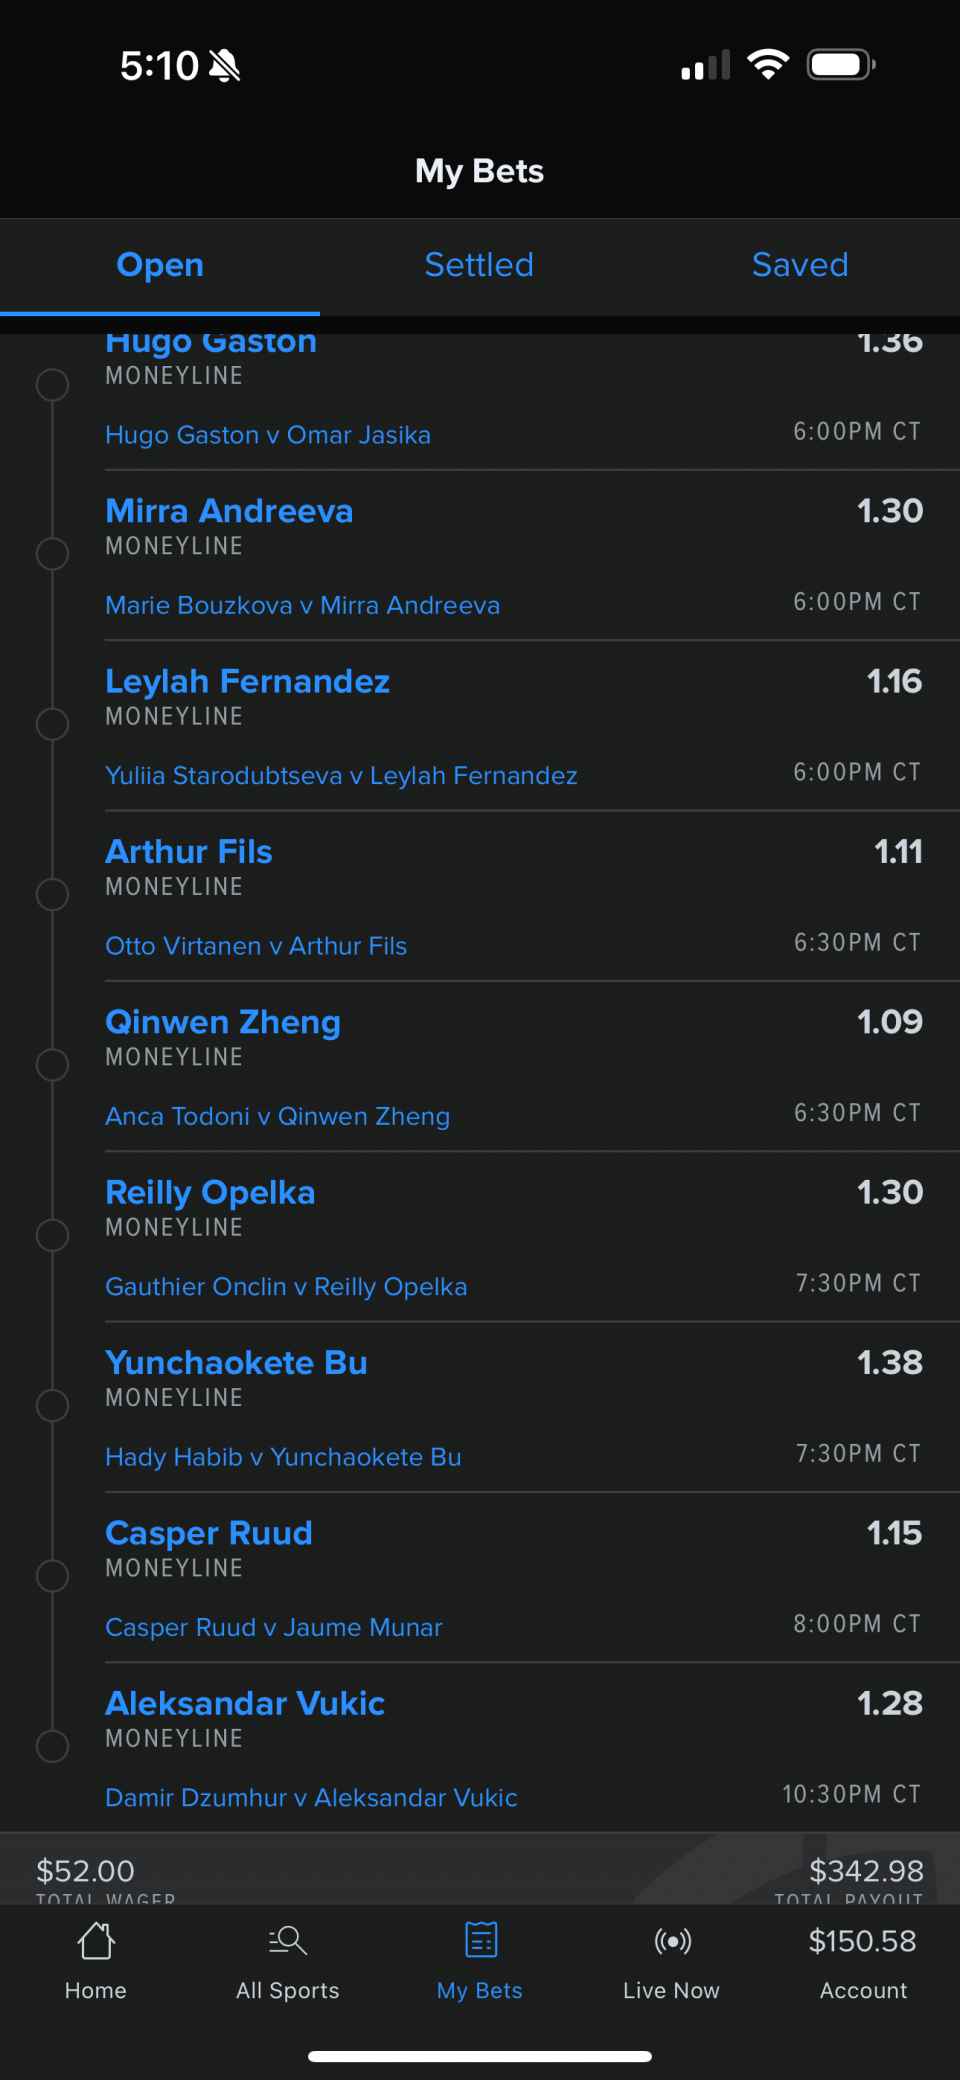This screenshot has height=2080, width=960.
Task: Tap the status circle beside Reilly Opelka
Action: pos(52,1235)
